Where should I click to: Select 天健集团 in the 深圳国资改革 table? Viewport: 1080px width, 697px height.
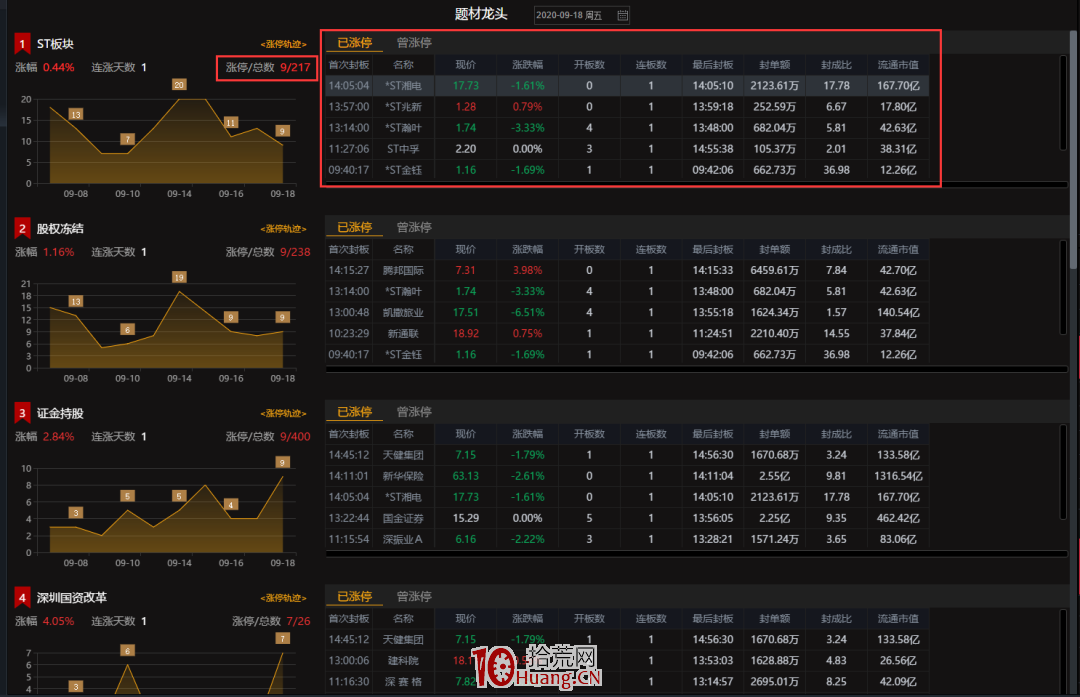627,639
